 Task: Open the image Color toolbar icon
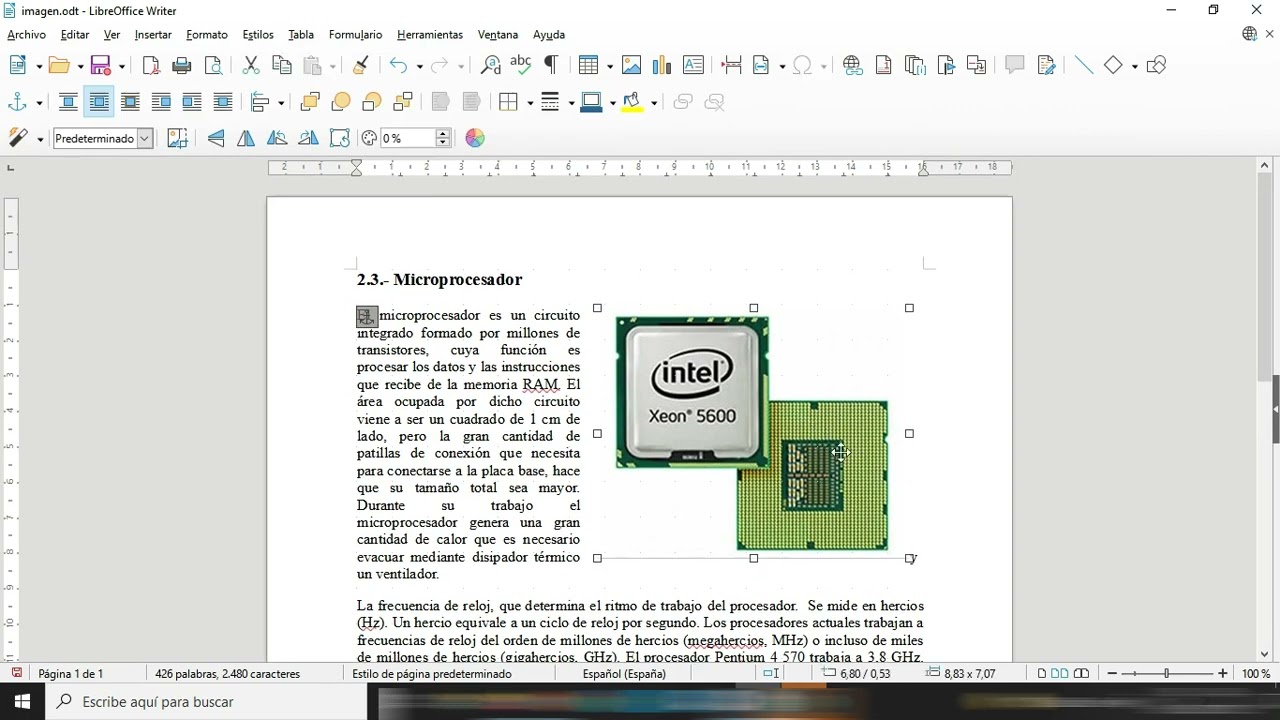475,138
